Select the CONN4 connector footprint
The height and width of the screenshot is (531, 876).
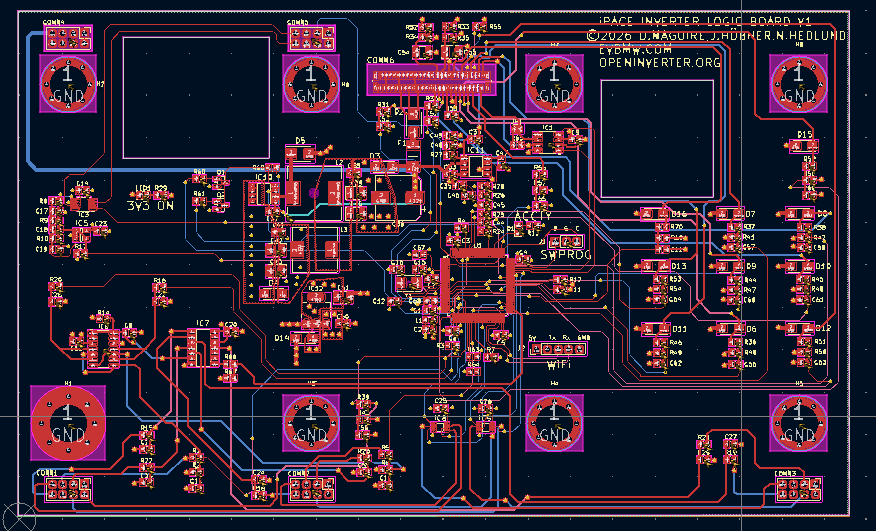65,38
